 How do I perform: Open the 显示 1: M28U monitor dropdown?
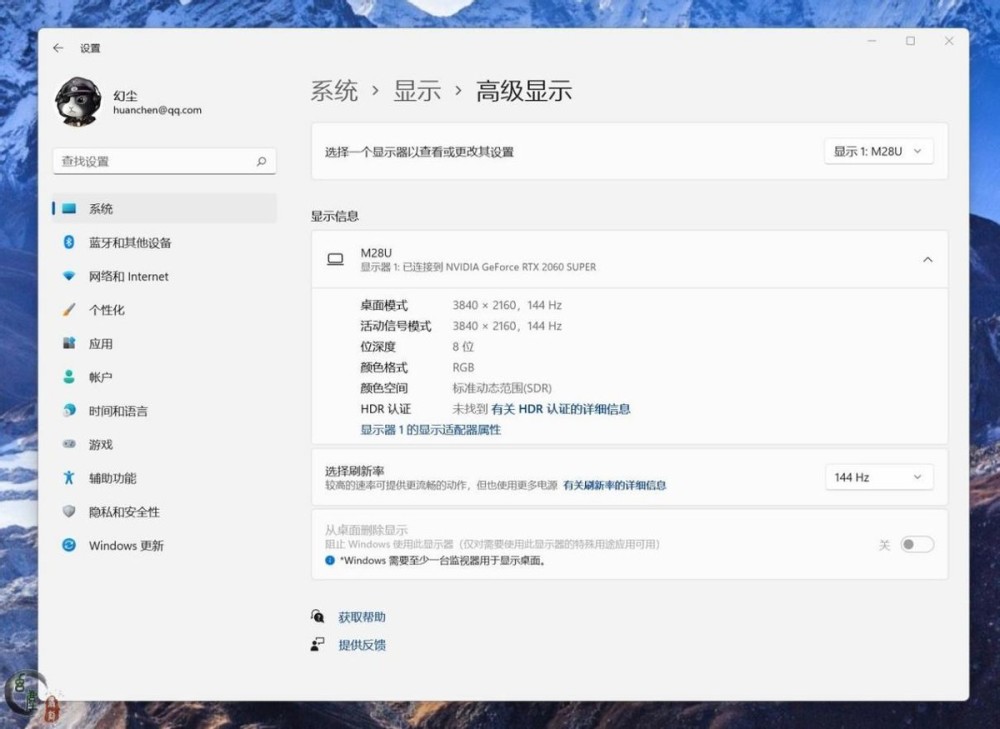pos(878,152)
